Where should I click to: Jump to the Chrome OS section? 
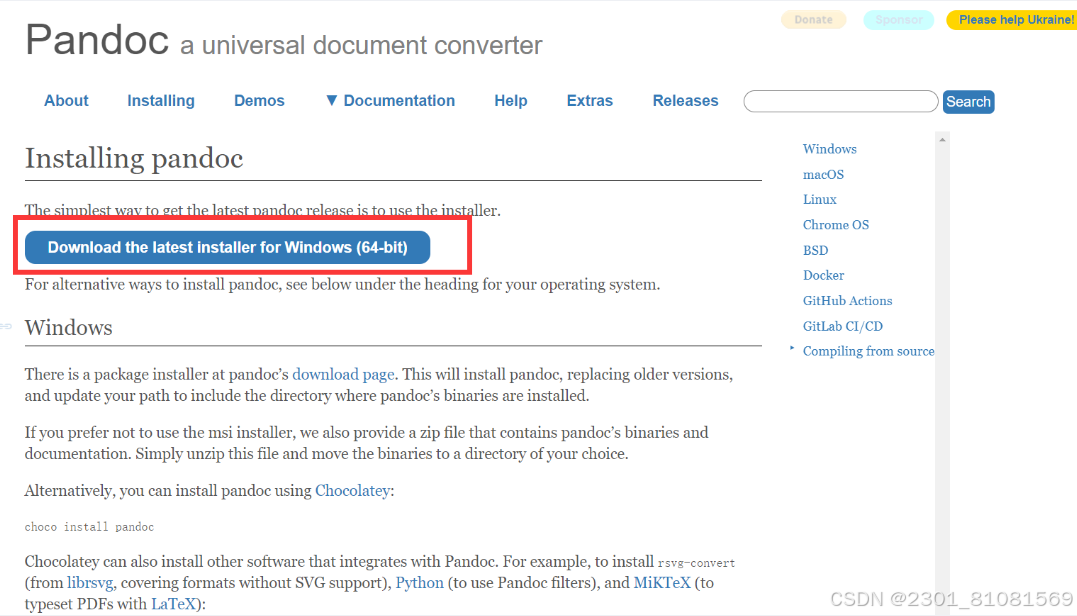pyautogui.click(x=836, y=225)
